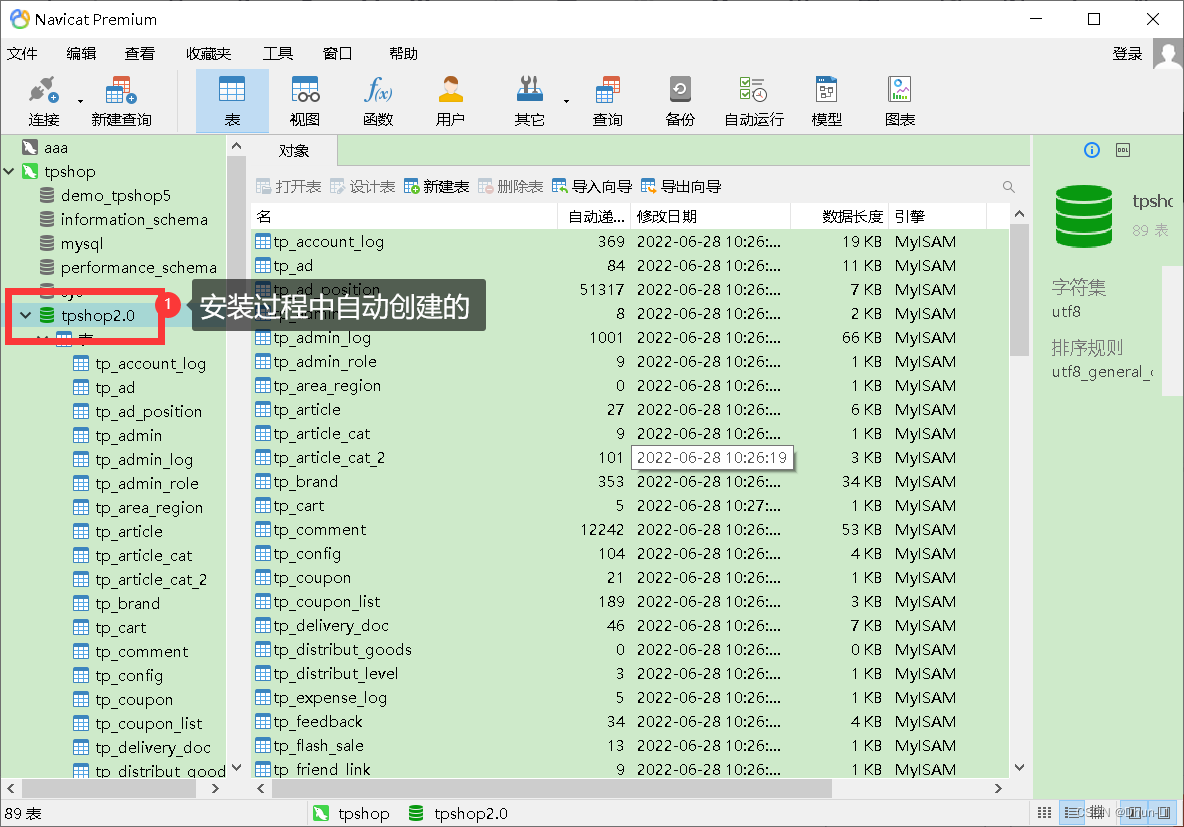Open the Tools (工具) menu
The width and height of the screenshot is (1184, 827).
point(277,54)
